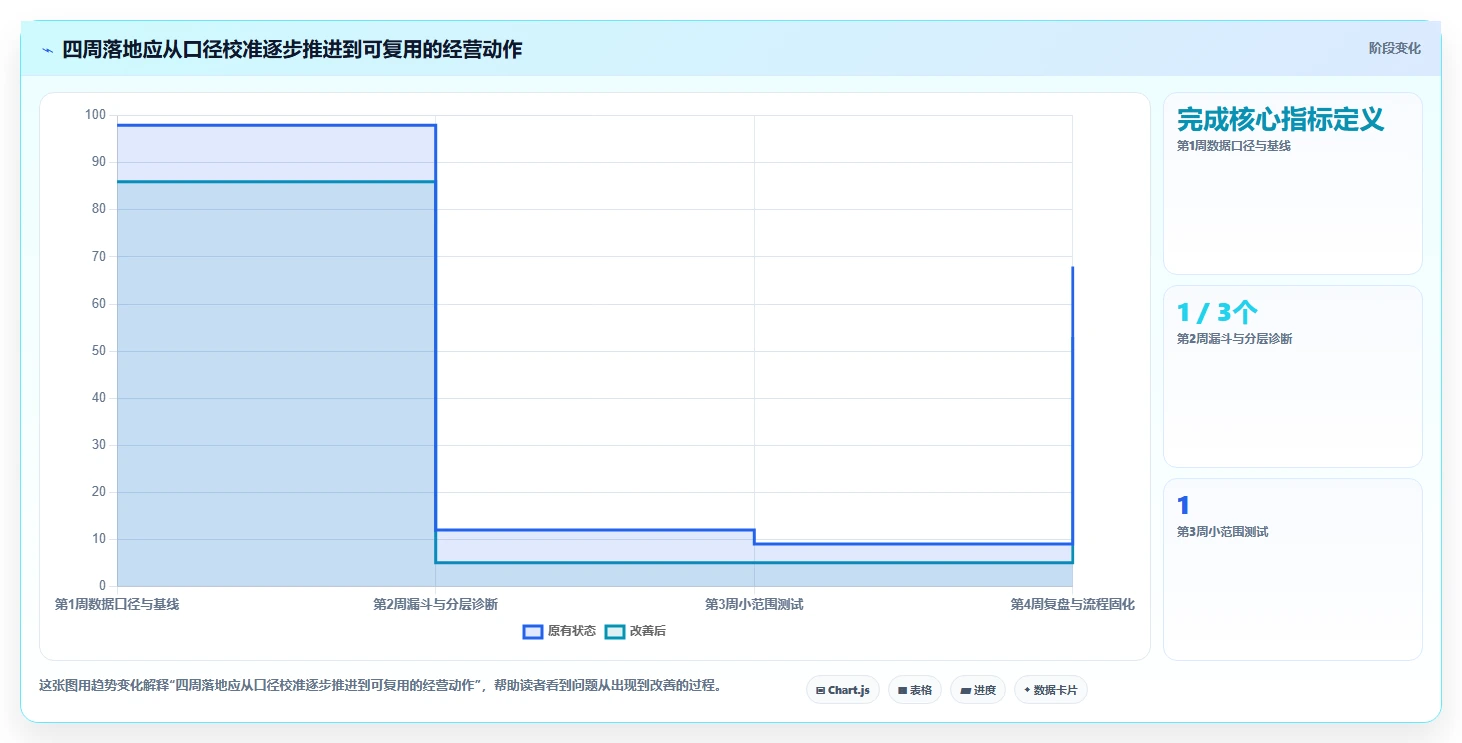Viewport: 1462px width, 743px height.
Task: Click the x-axis label 第3周小范围测试
Action: click(754, 605)
